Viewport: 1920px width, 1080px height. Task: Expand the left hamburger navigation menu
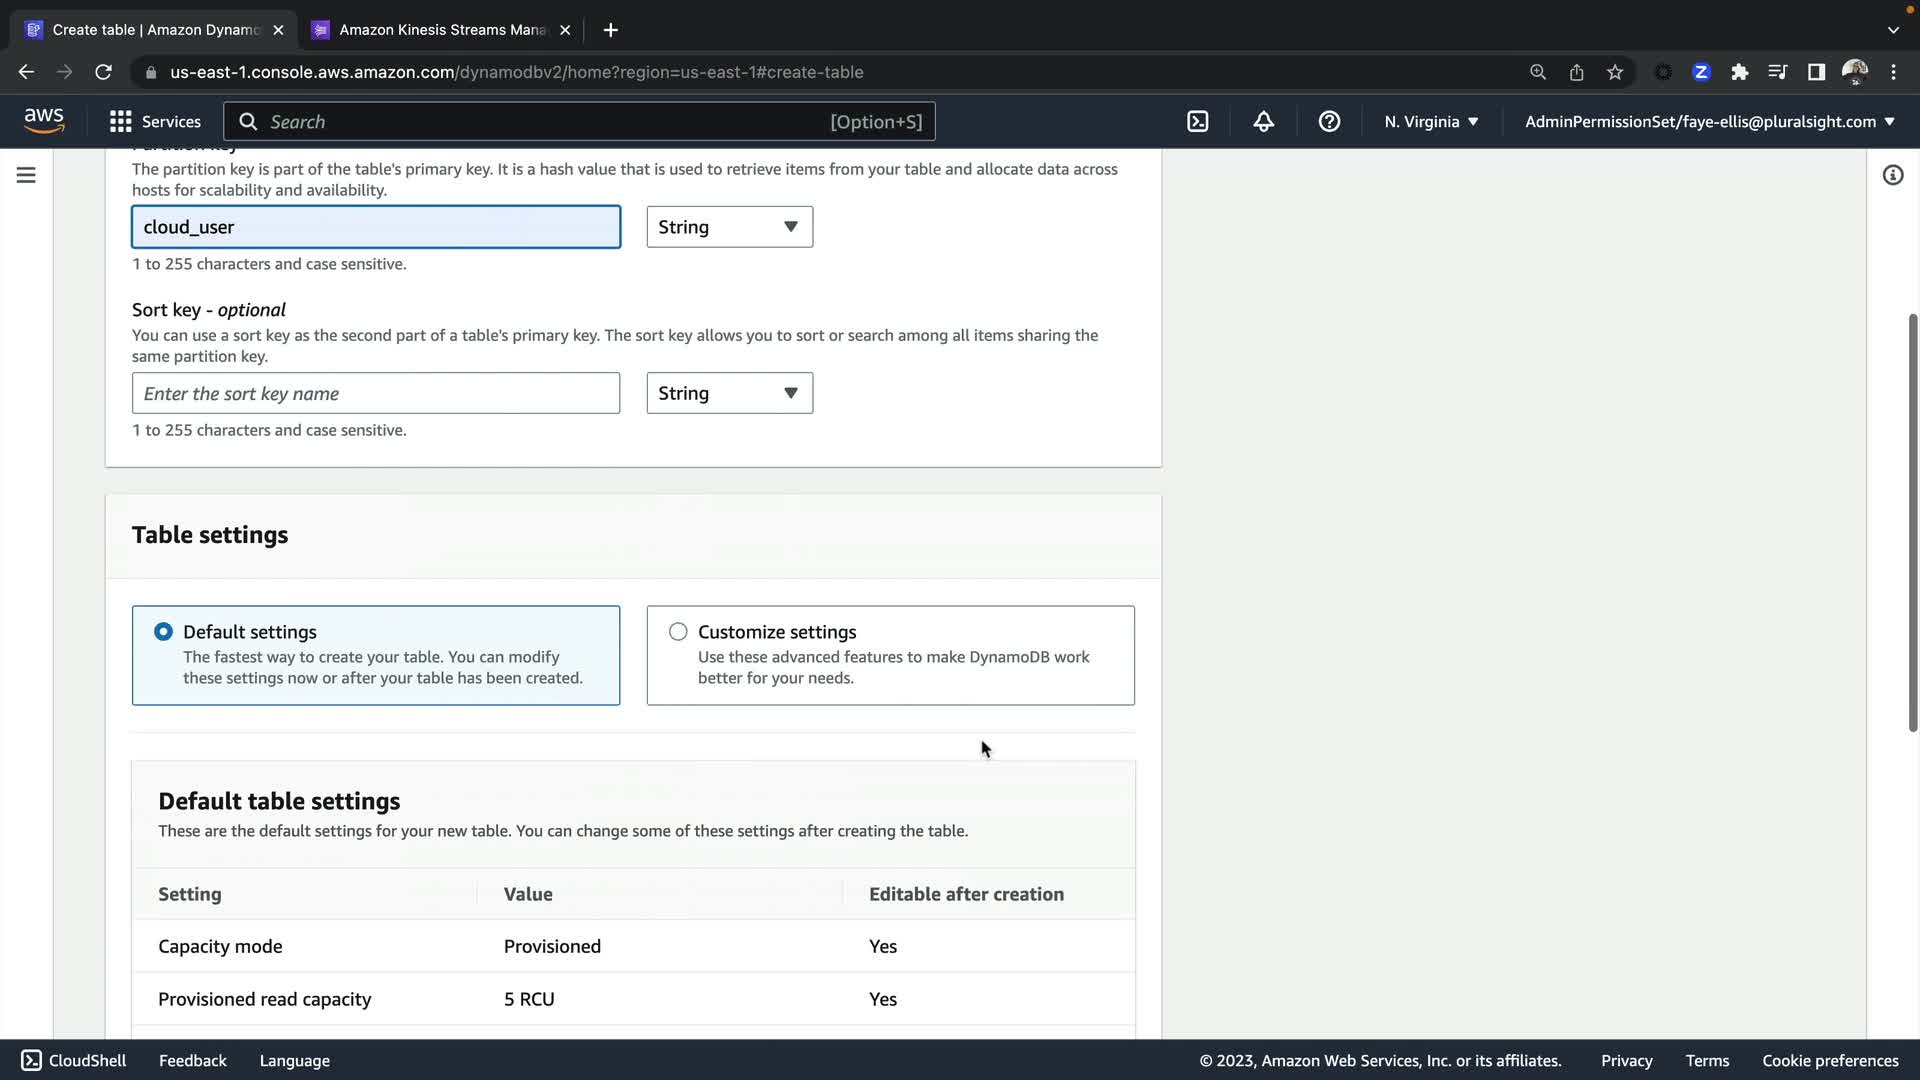tap(26, 175)
